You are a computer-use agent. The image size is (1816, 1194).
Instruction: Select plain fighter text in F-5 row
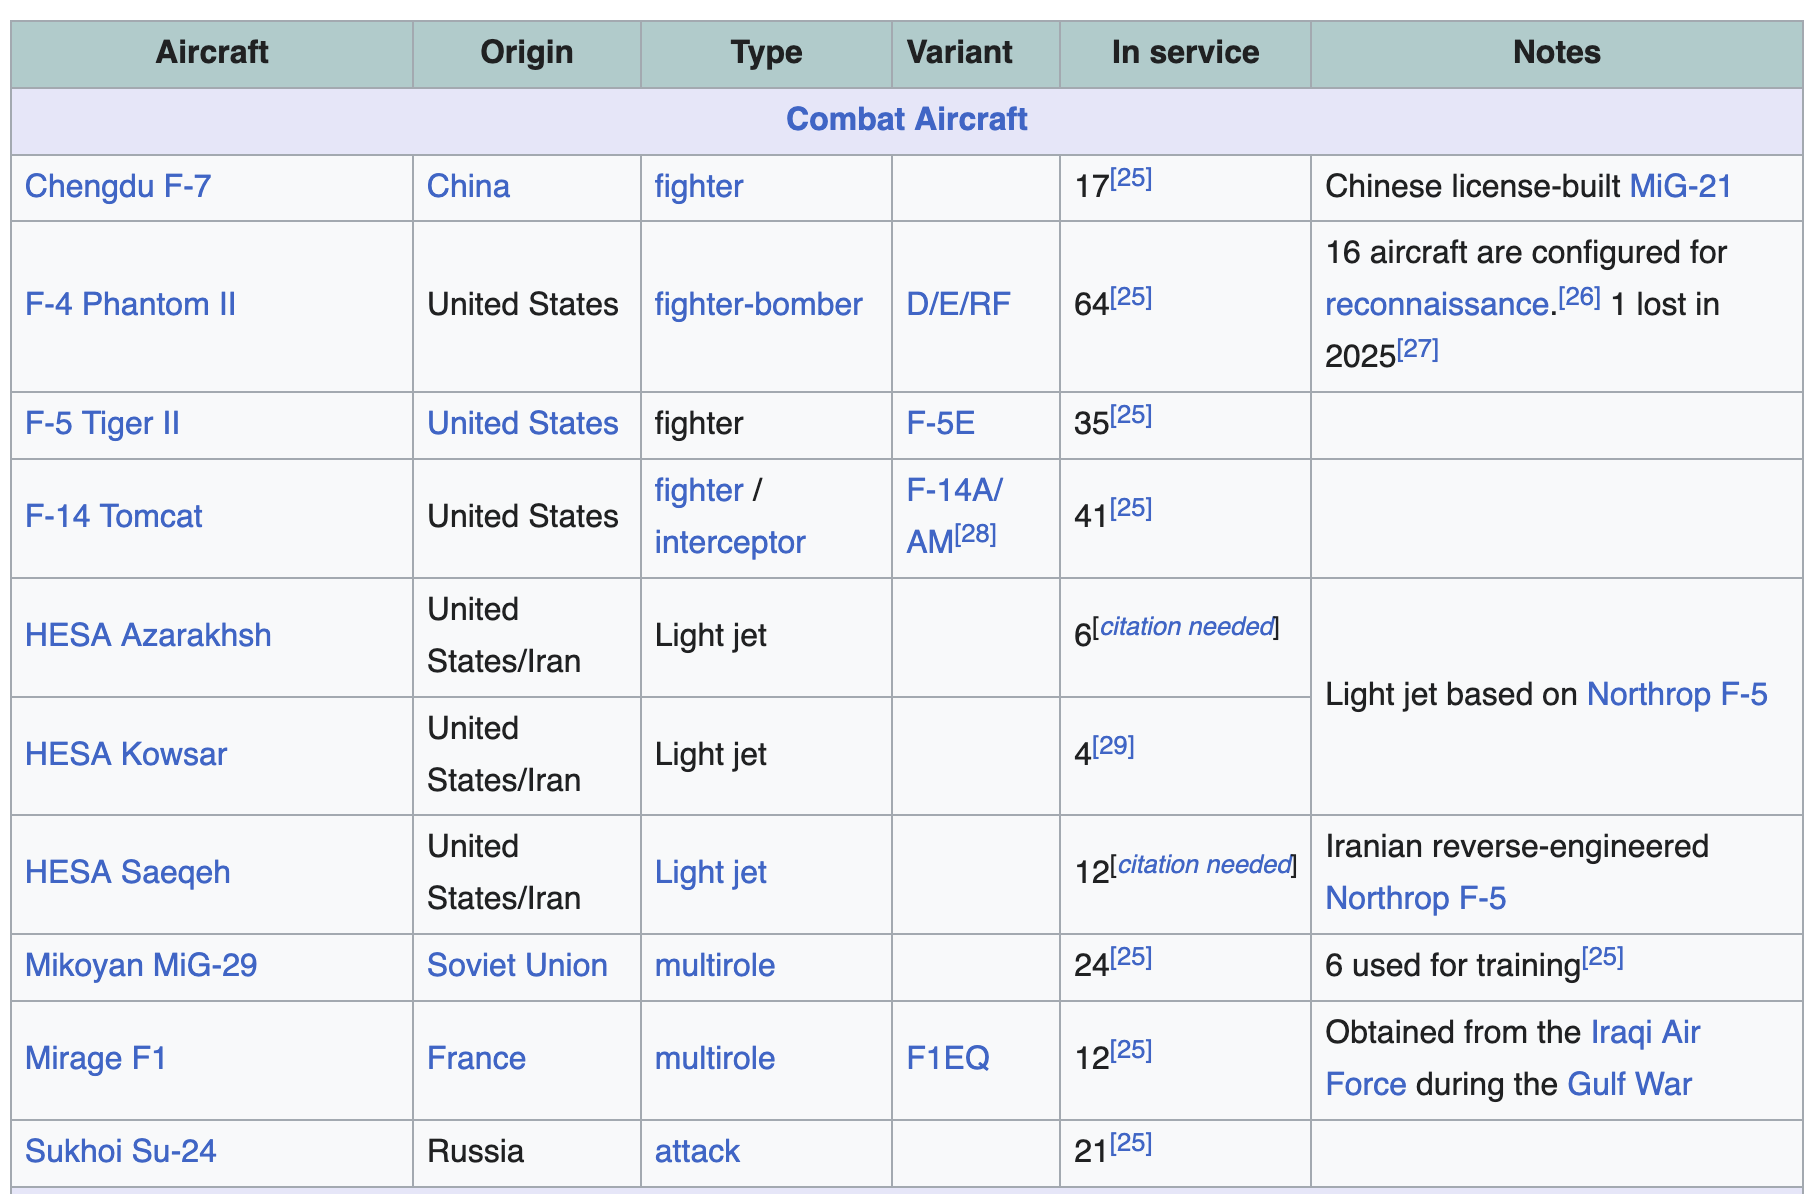(x=699, y=423)
